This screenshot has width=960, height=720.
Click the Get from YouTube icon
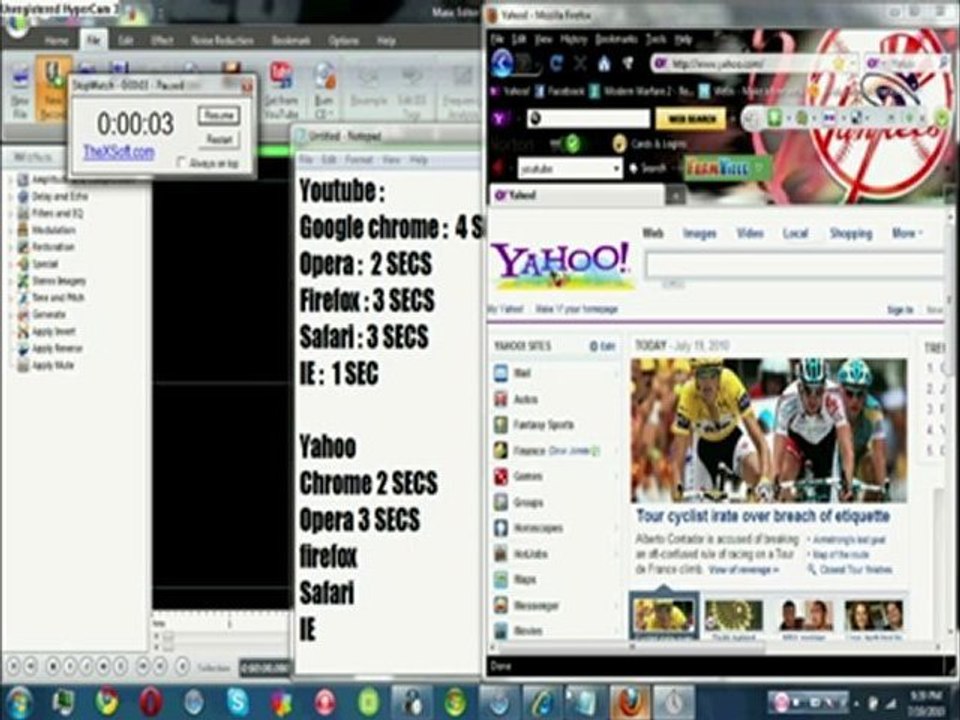point(281,77)
